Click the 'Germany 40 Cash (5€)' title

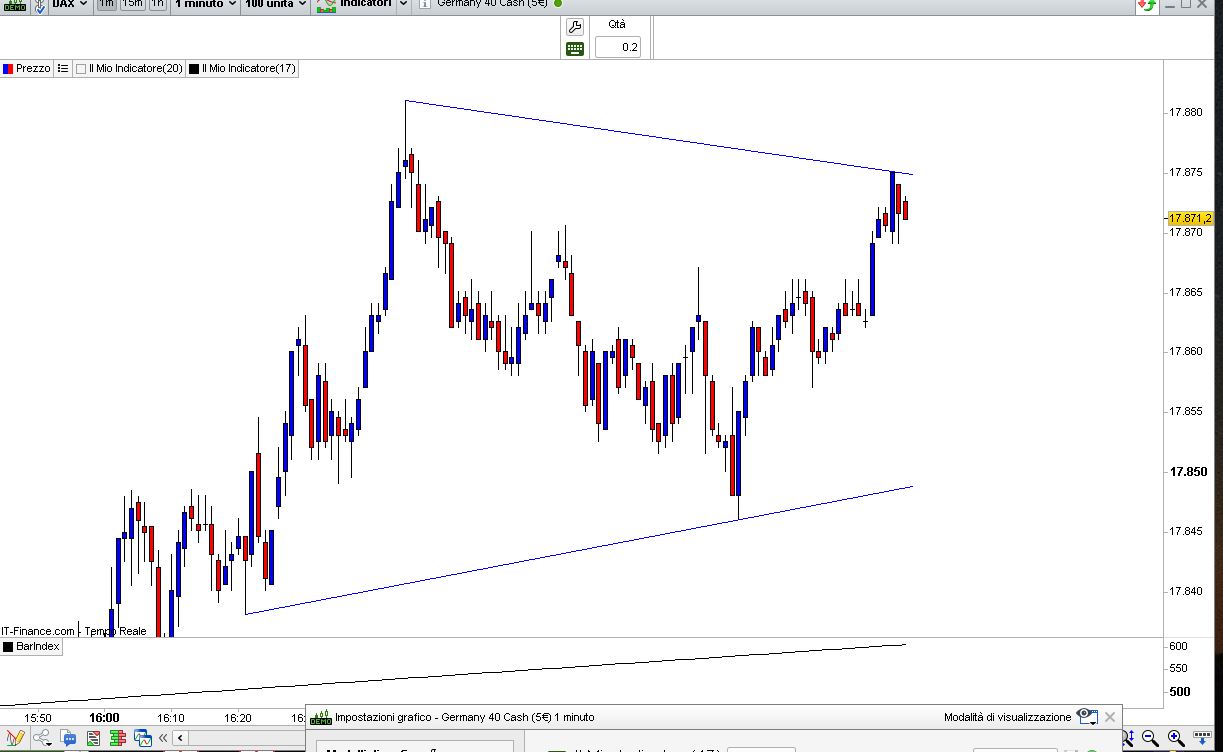tap(492, 4)
